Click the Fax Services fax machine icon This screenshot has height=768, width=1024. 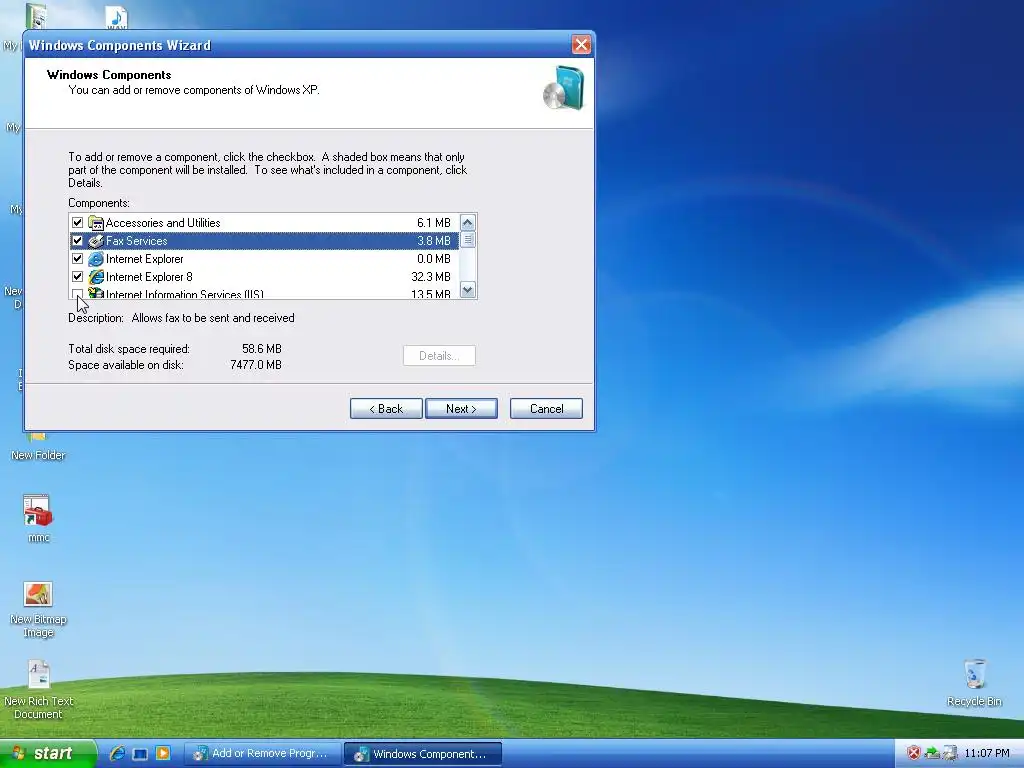coord(96,241)
